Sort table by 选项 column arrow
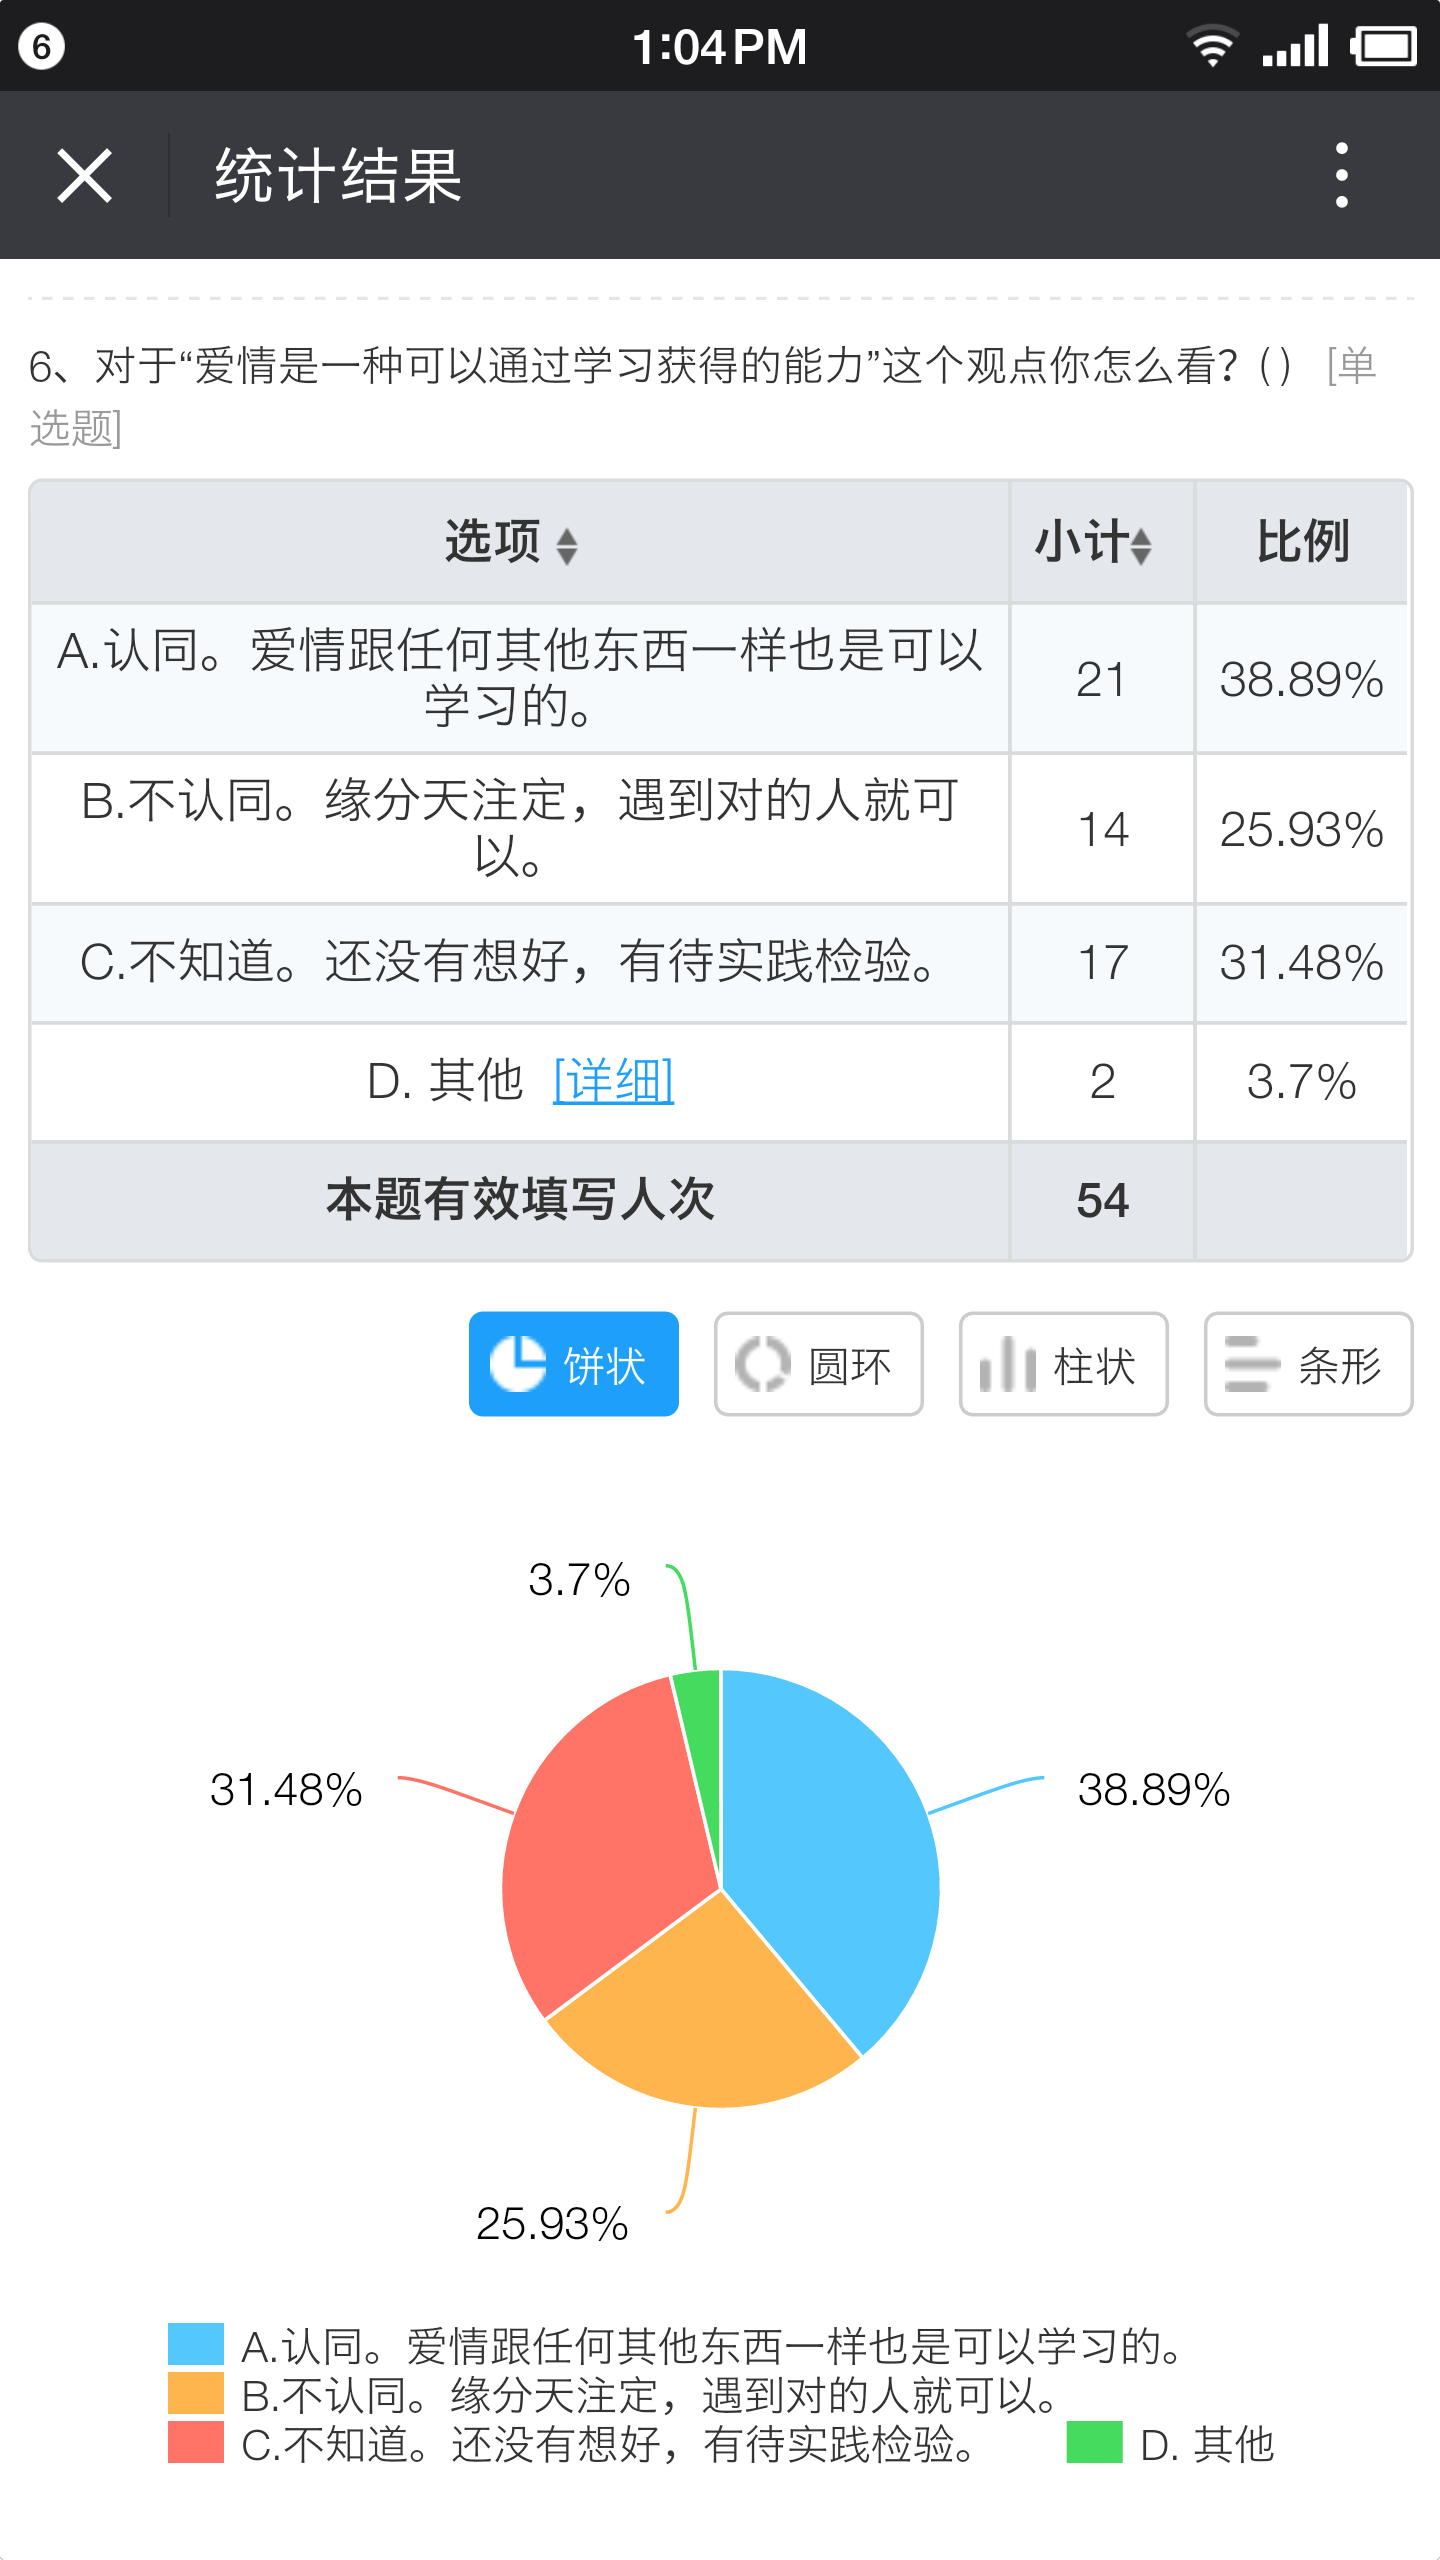This screenshot has width=1440, height=2560. coord(567,545)
